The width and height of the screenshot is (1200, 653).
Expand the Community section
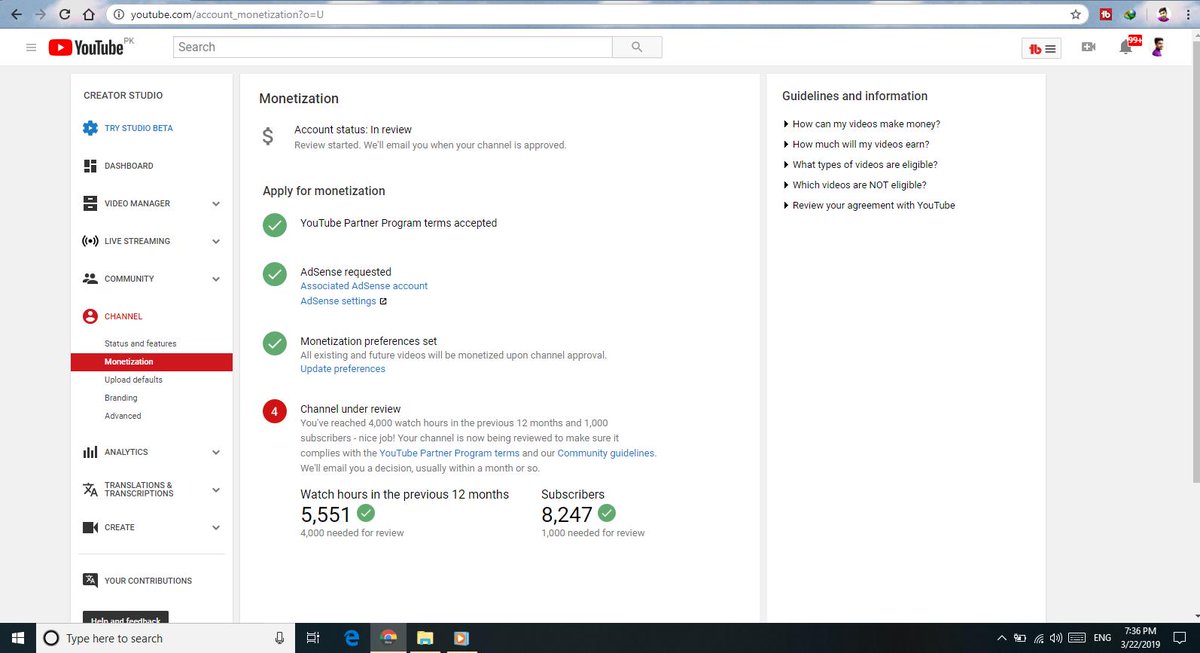(216, 279)
